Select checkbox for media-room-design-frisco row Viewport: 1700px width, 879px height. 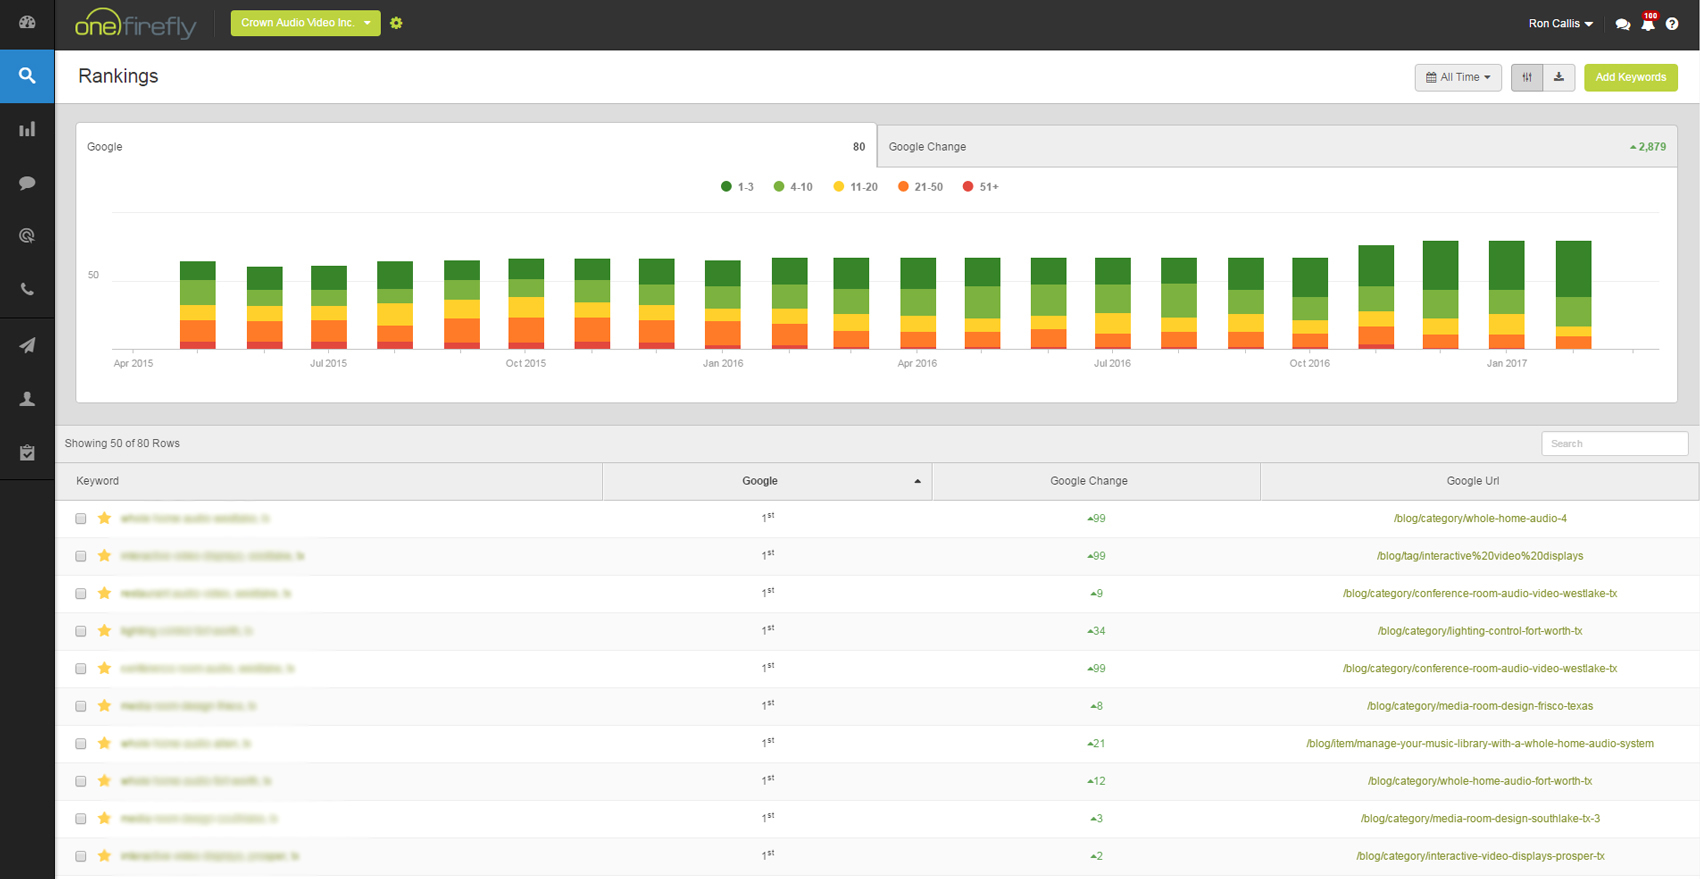[x=81, y=706]
